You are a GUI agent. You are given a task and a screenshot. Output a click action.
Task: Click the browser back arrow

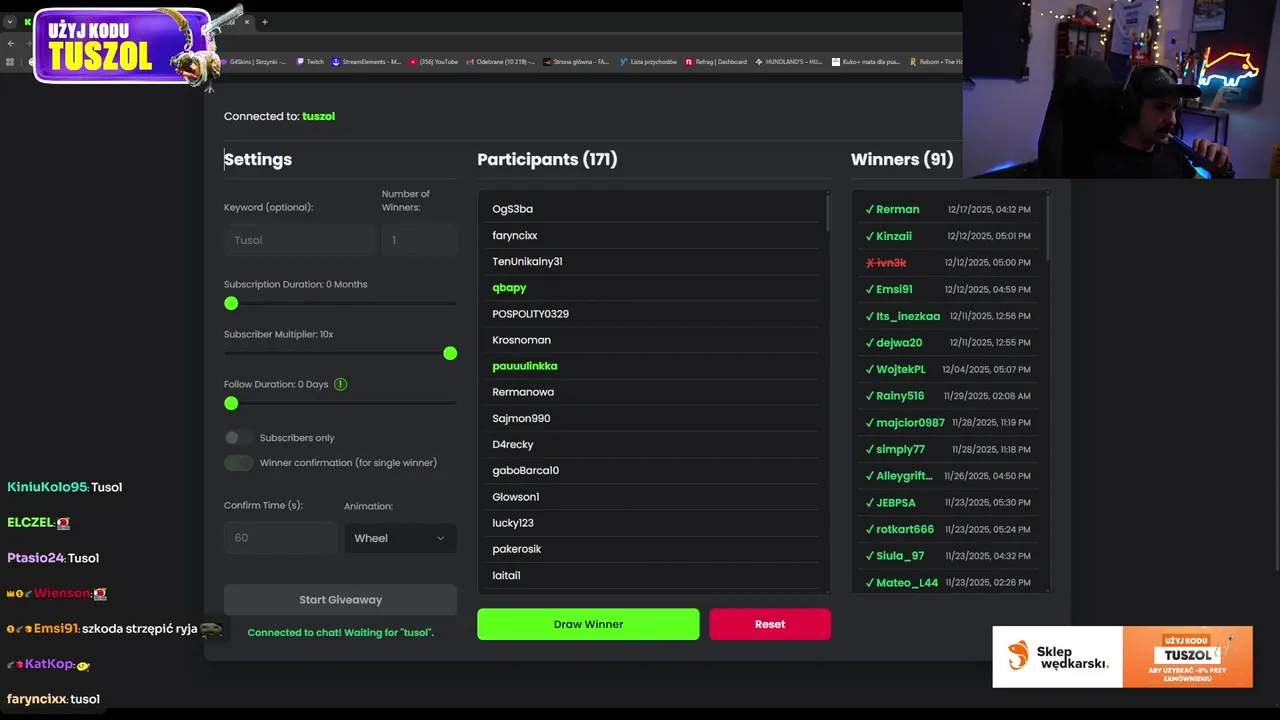tap(11, 43)
